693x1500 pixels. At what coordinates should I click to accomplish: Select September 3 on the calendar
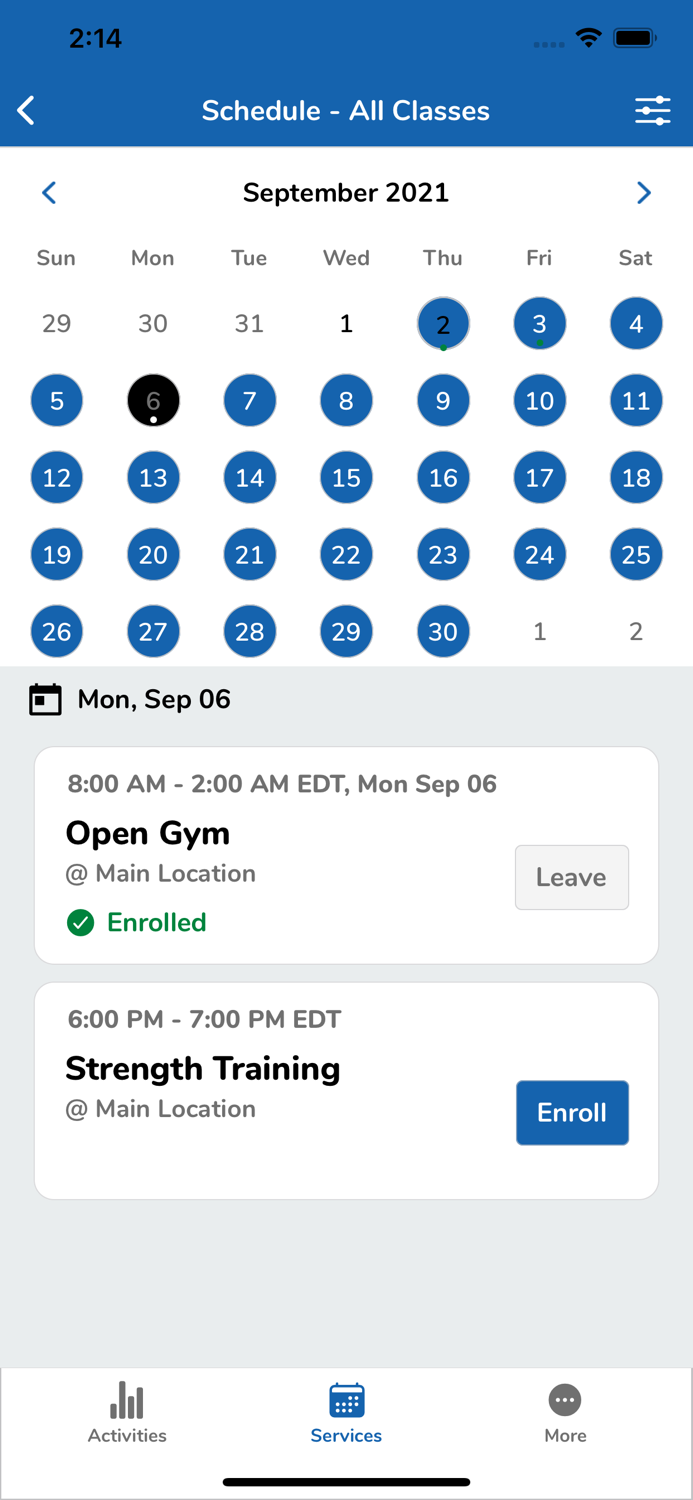coord(539,323)
